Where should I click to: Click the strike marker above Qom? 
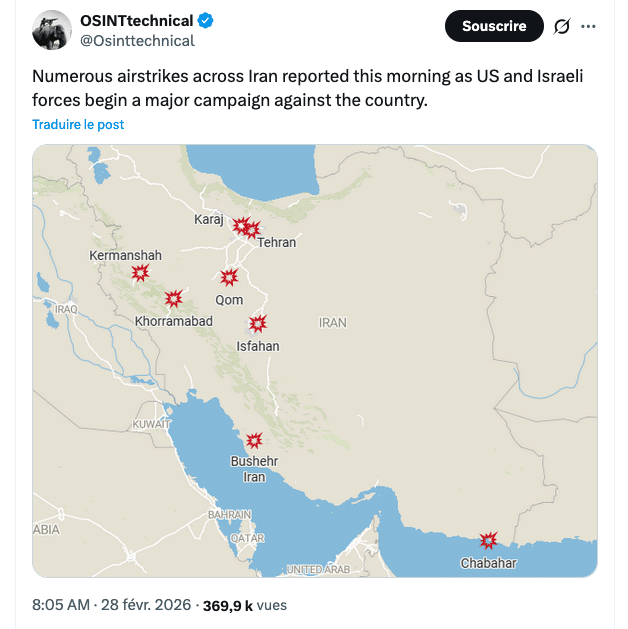point(229,278)
